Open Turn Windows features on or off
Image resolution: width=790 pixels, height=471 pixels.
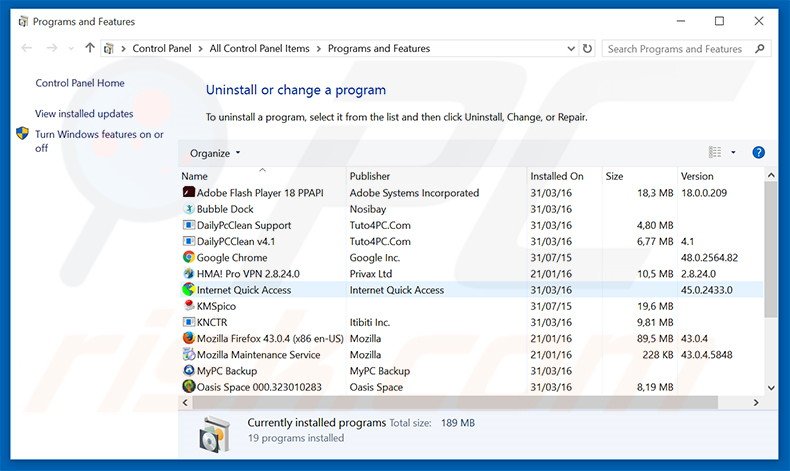(x=99, y=141)
